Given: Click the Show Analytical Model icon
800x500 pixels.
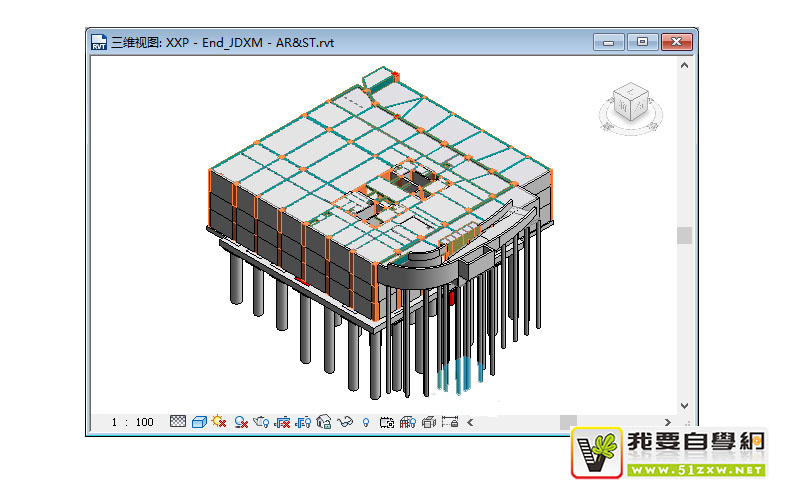Looking at the screenshot, I should click(x=407, y=422).
